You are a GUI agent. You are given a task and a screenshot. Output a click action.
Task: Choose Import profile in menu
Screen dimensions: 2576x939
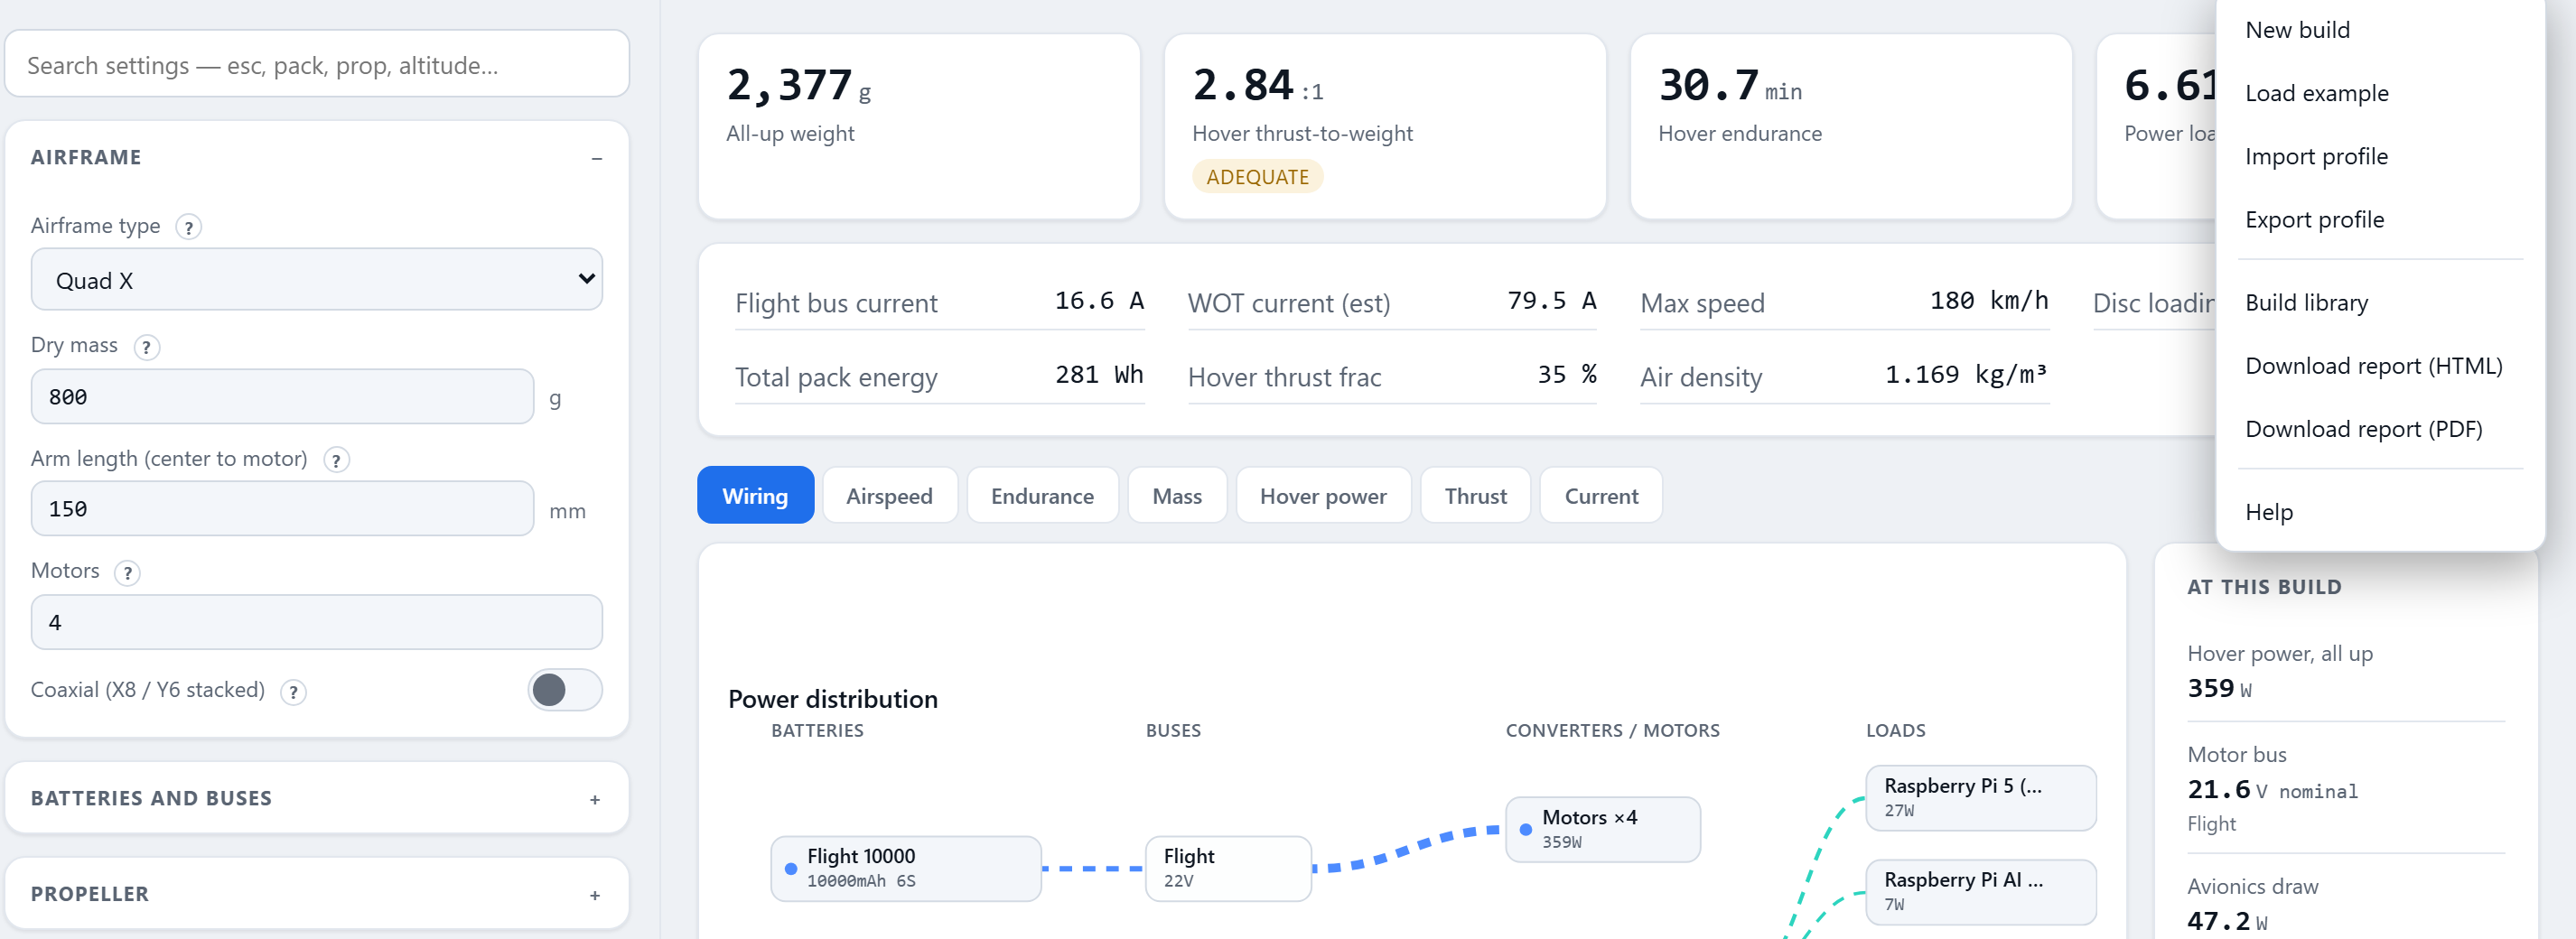[2380, 156]
